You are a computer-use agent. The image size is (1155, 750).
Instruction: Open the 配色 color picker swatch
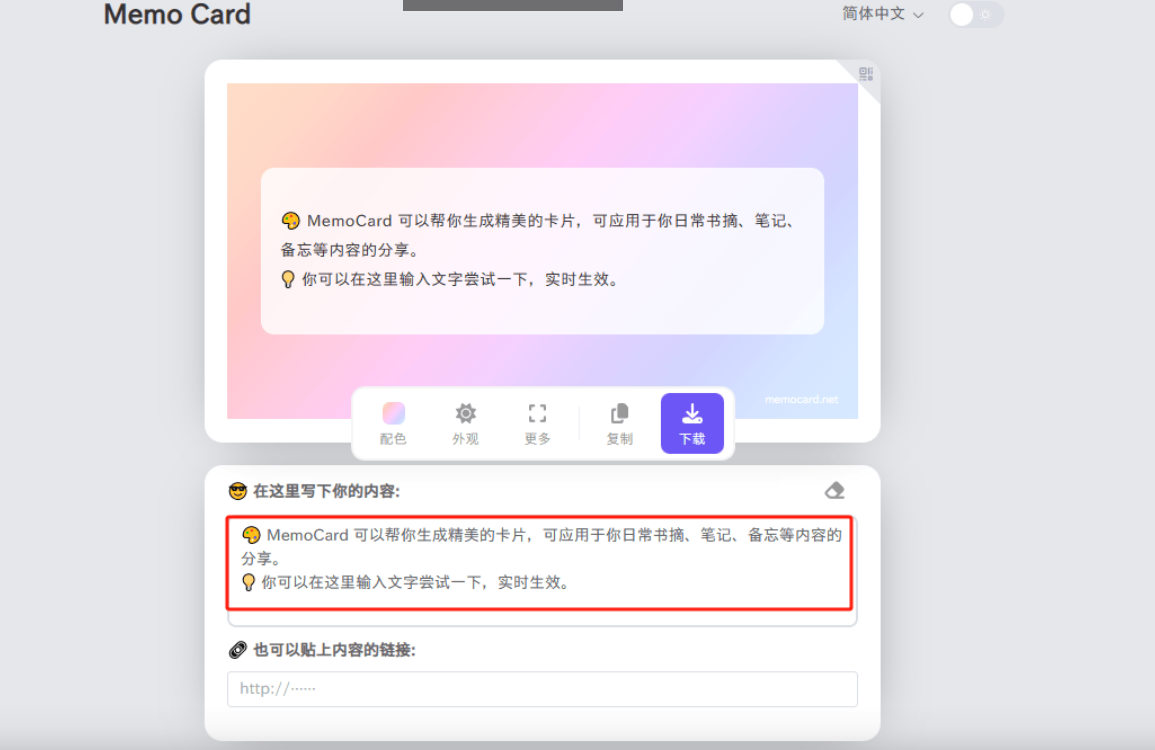[393, 410]
